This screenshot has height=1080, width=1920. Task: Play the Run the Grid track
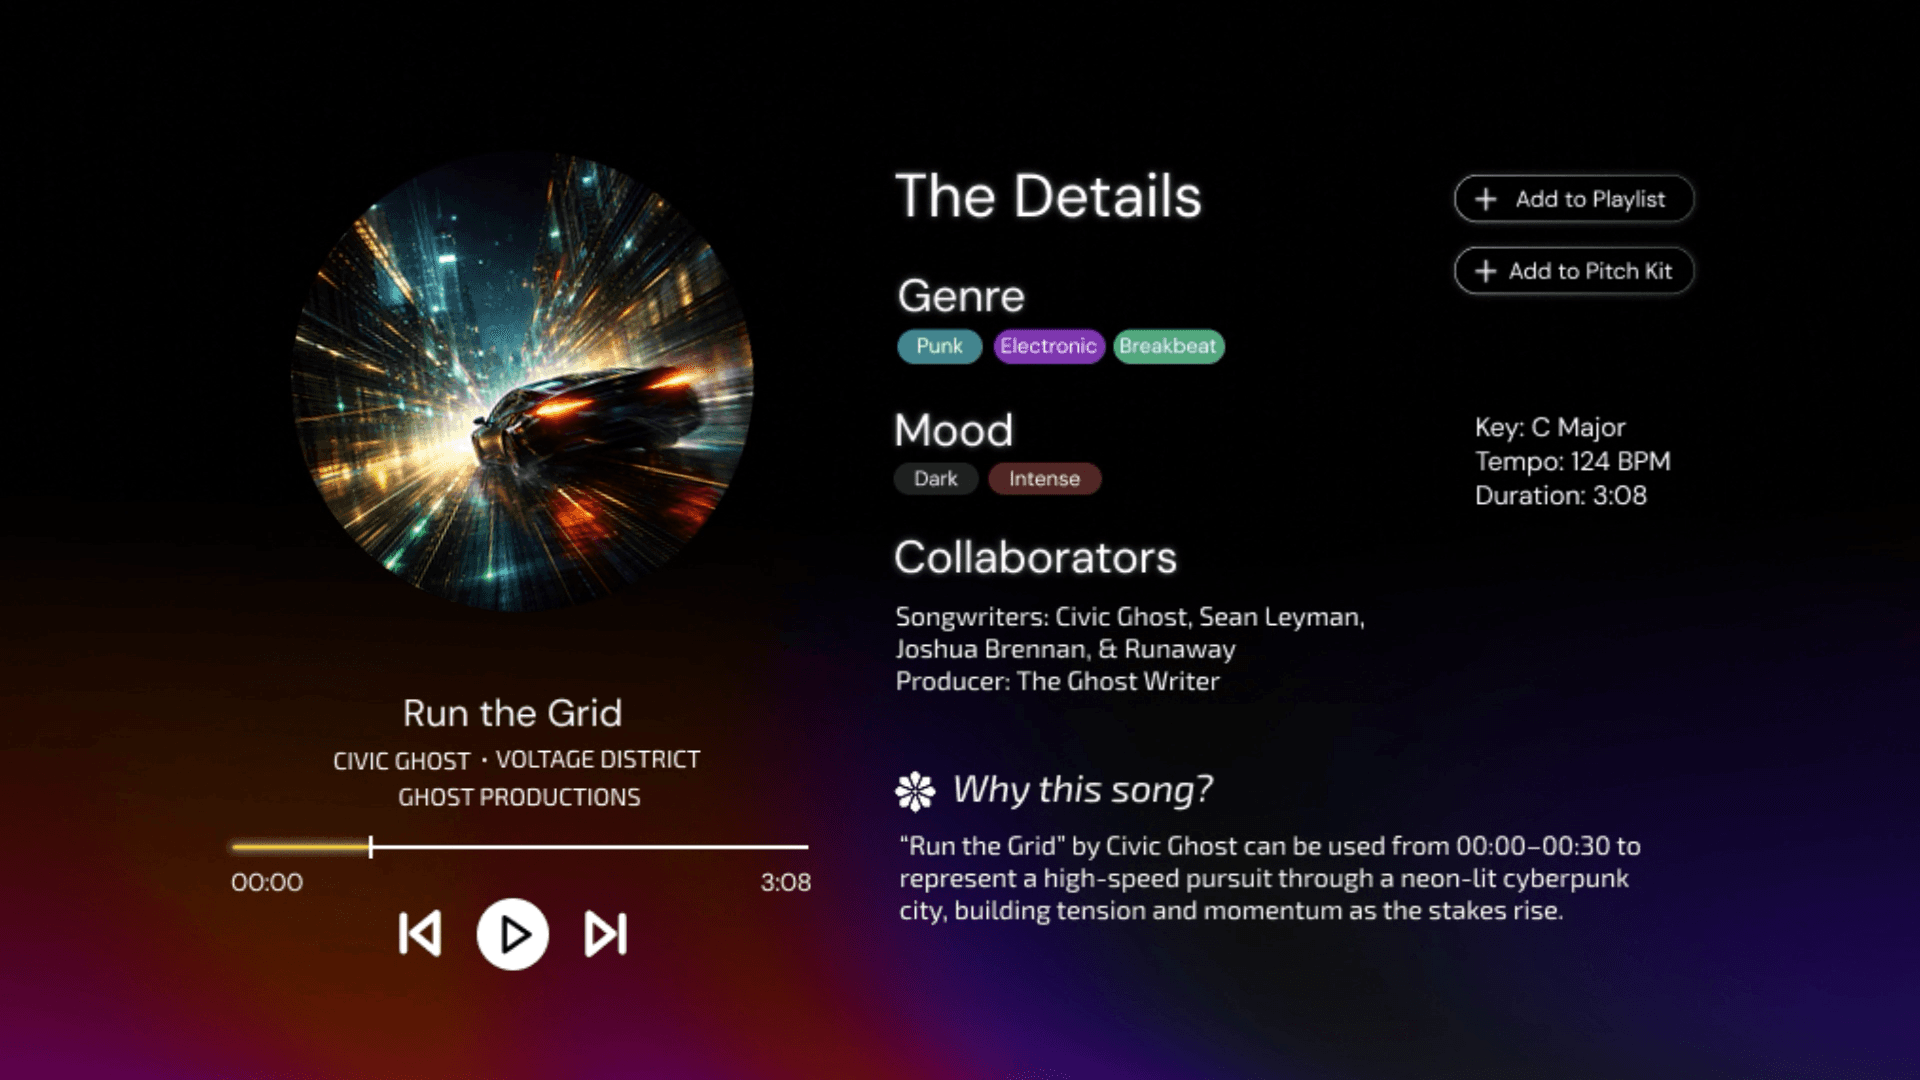[512, 935]
